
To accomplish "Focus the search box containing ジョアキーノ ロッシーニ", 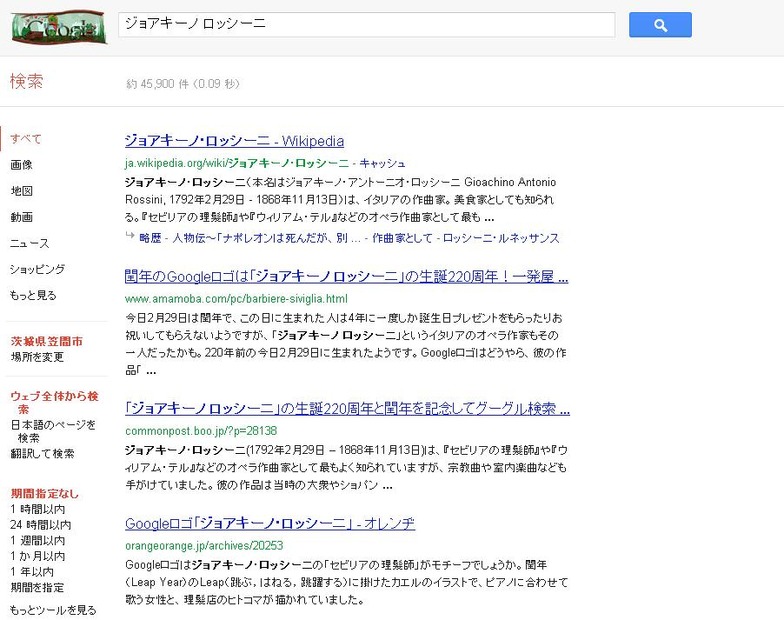I will point(366,24).
